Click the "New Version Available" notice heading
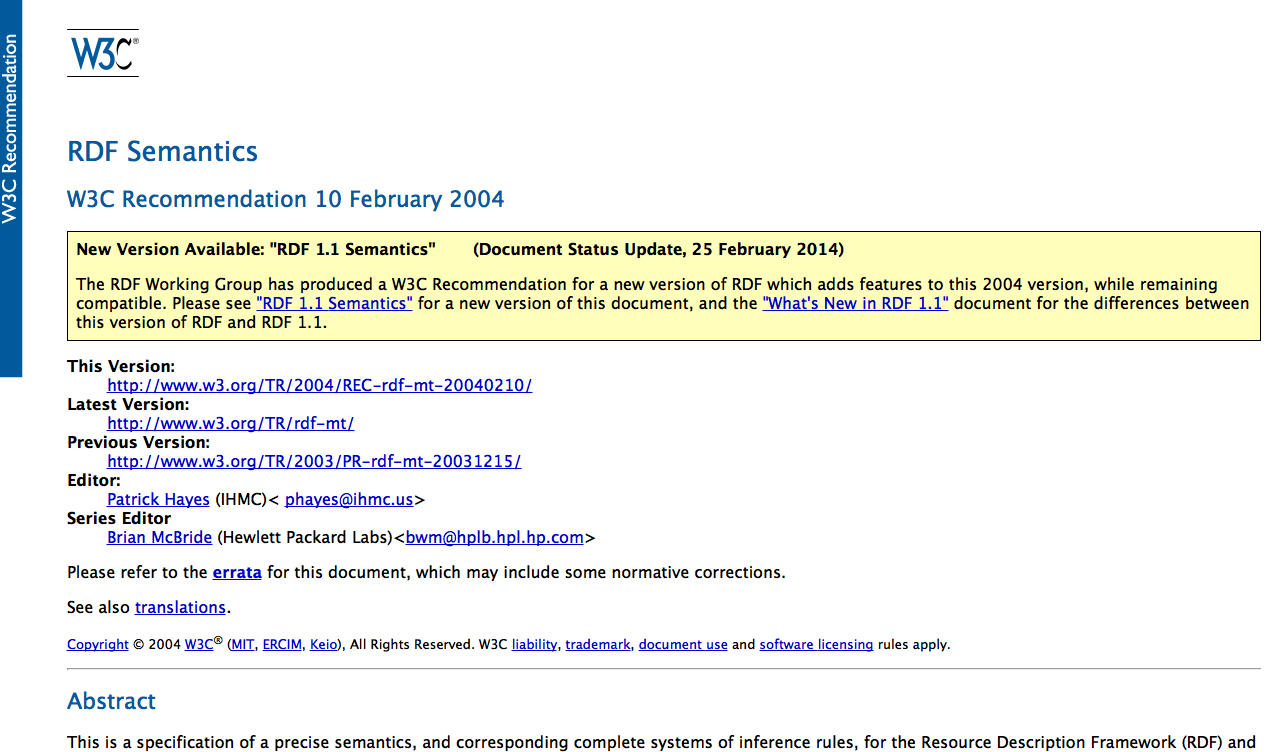The image size is (1277, 752). [256, 249]
